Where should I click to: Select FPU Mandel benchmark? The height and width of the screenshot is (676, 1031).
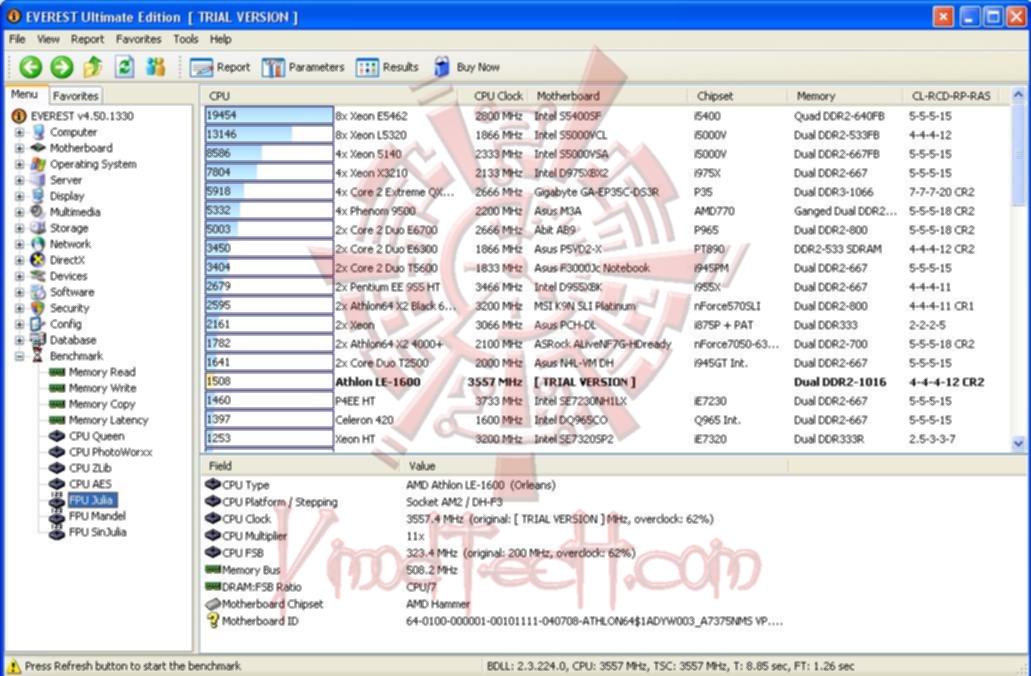tap(97, 516)
